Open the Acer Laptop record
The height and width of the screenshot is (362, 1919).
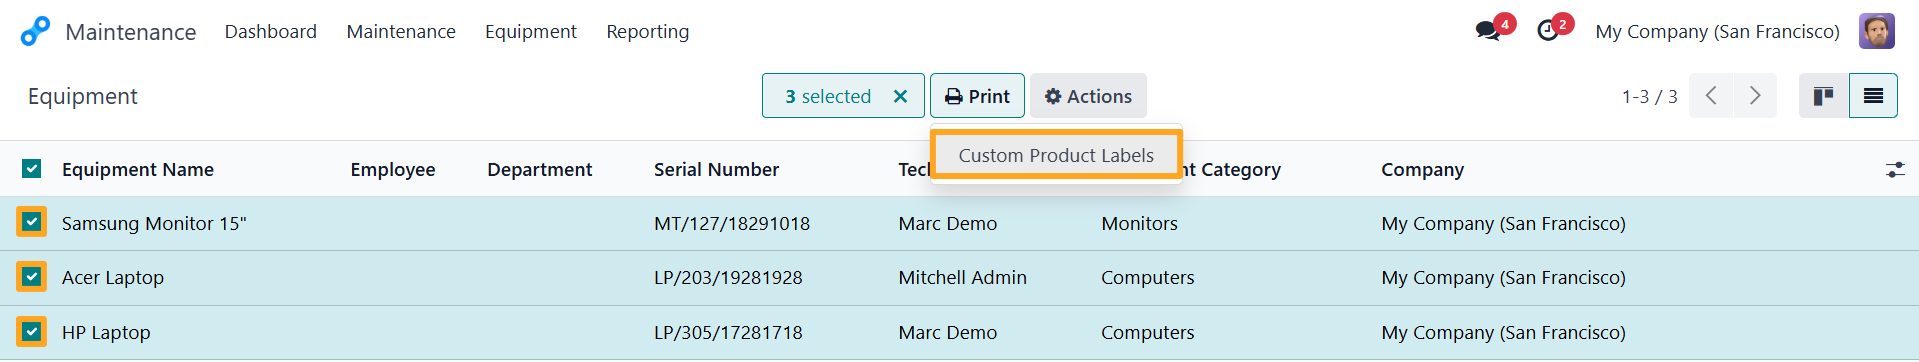click(113, 278)
